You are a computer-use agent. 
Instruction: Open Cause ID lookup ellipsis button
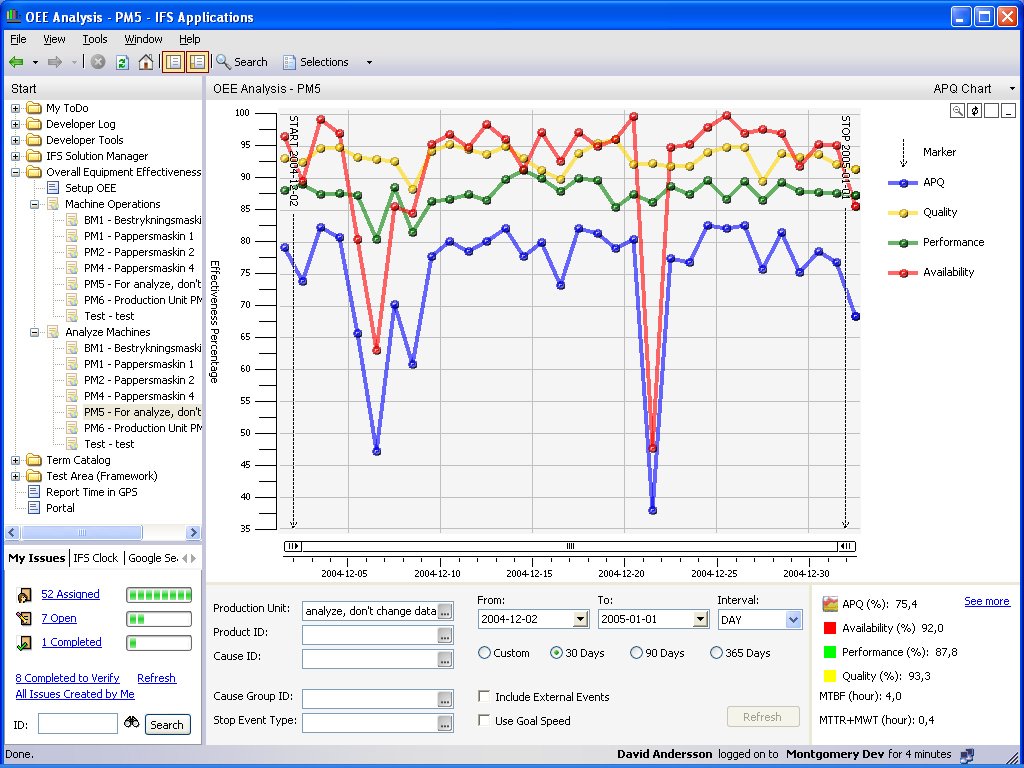click(445, 660)
